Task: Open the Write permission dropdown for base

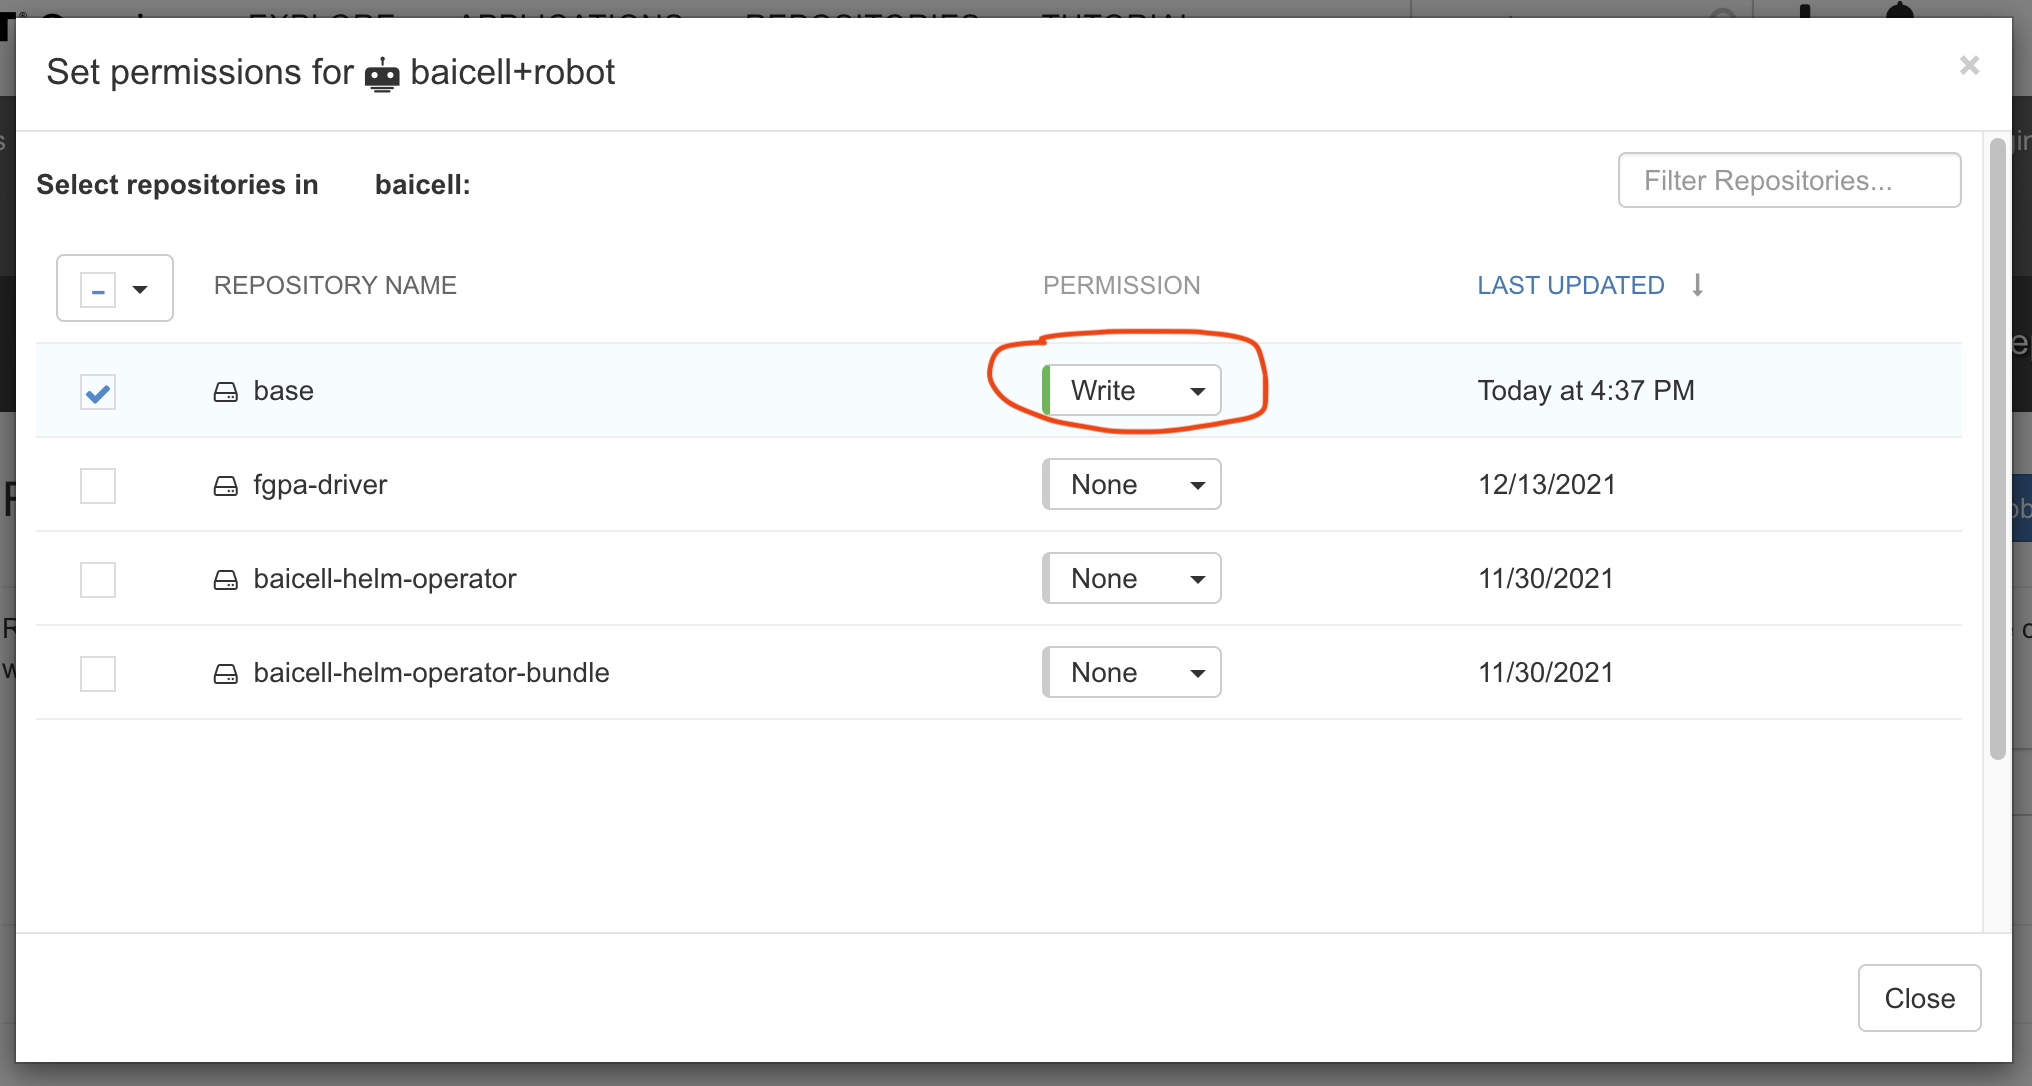Action: pos(1132,390)
